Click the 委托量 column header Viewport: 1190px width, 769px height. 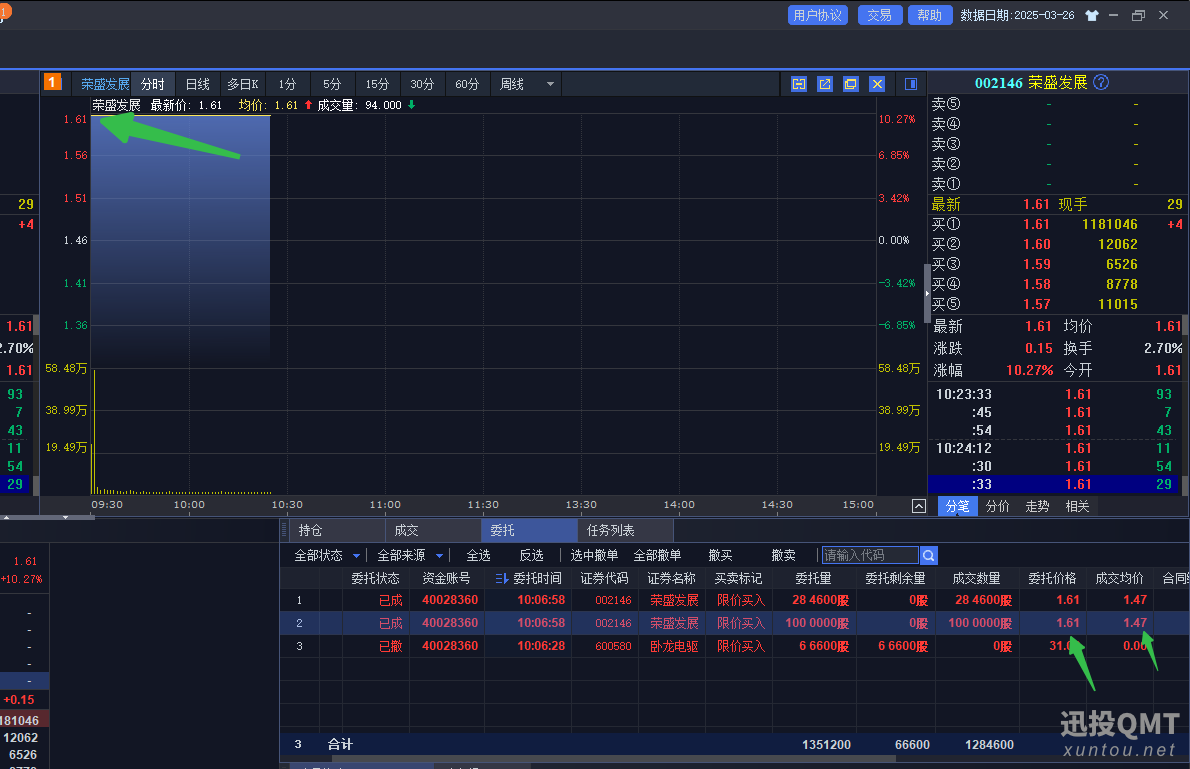[813, 578]
